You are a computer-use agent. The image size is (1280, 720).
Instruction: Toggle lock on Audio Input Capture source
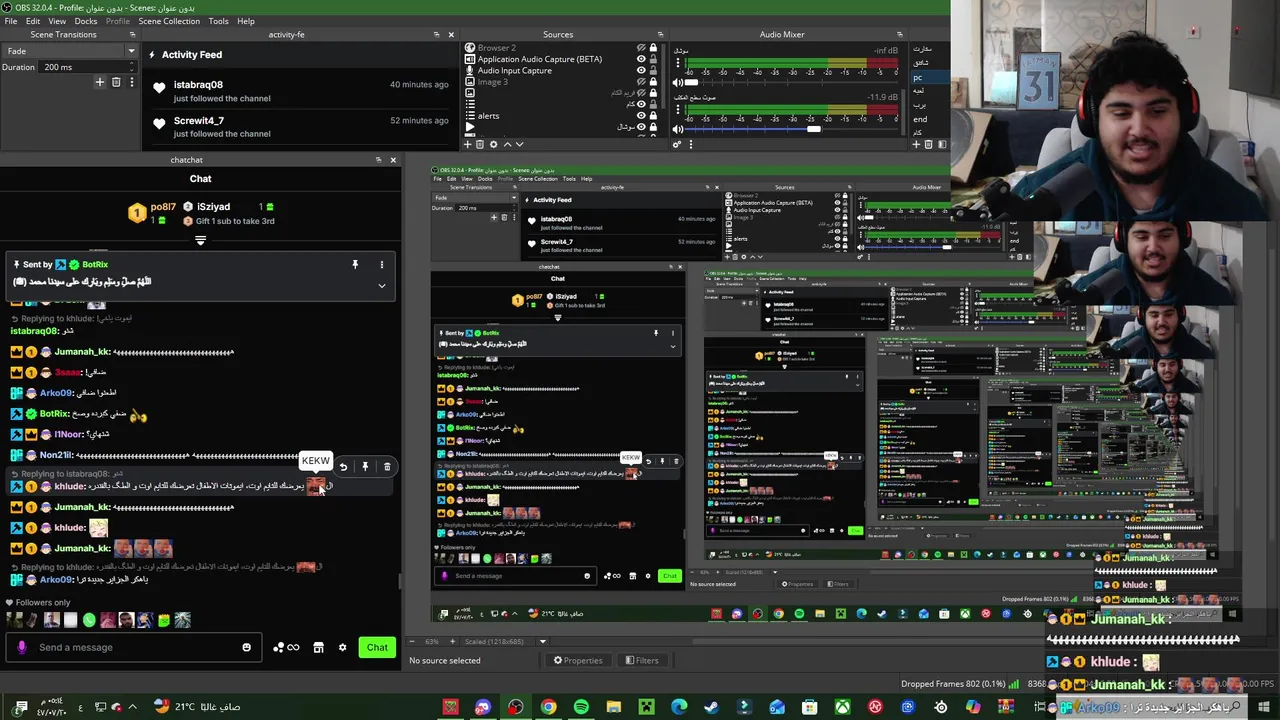pyautogui.click(x=653, y=71)
